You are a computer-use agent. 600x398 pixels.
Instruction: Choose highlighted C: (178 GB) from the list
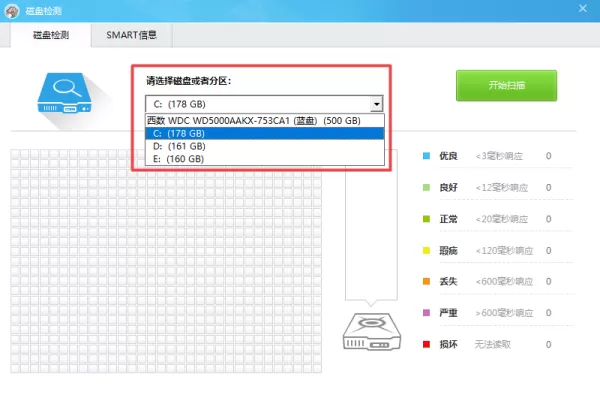click(264, 133)
